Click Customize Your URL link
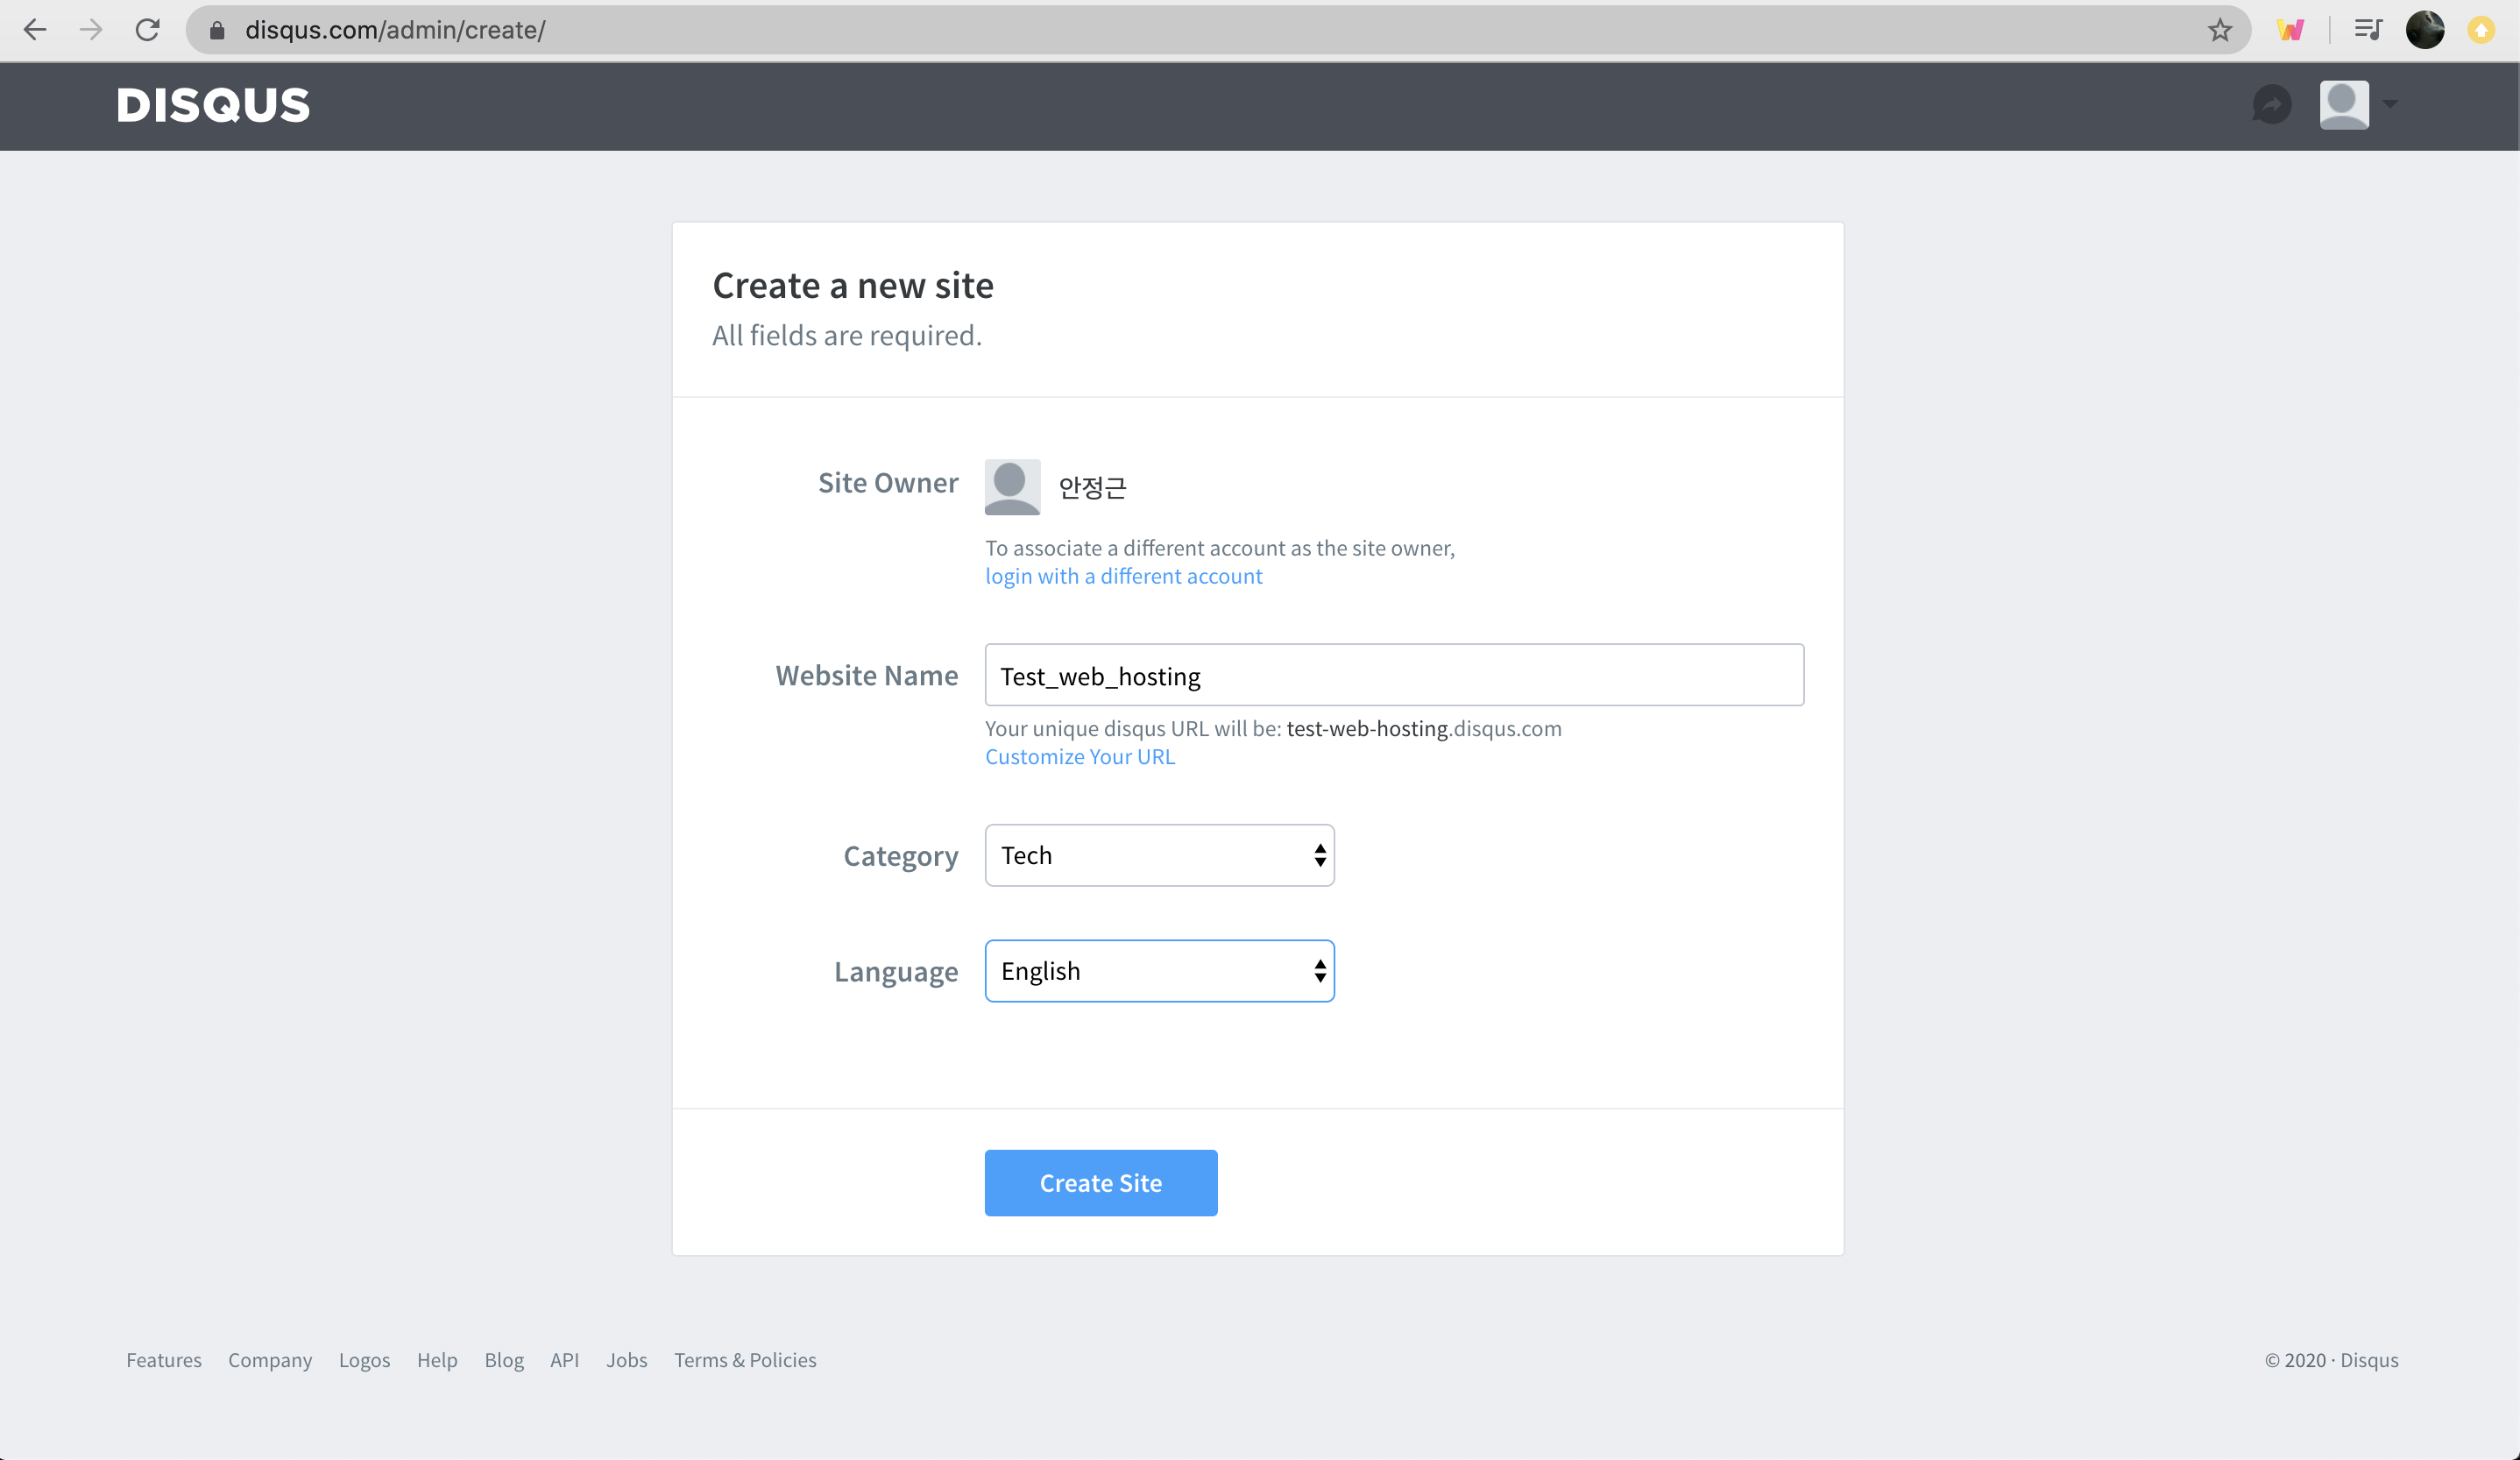2520x1460 pixels. 1079,757
